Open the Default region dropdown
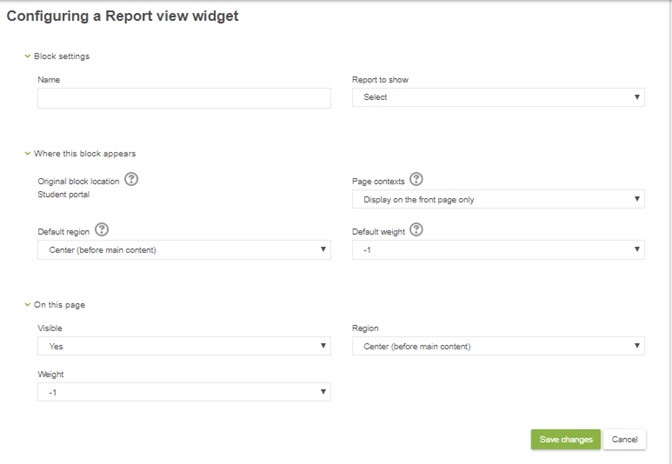The height and width of the screenshot is (464, 672). tap(184, 250)
